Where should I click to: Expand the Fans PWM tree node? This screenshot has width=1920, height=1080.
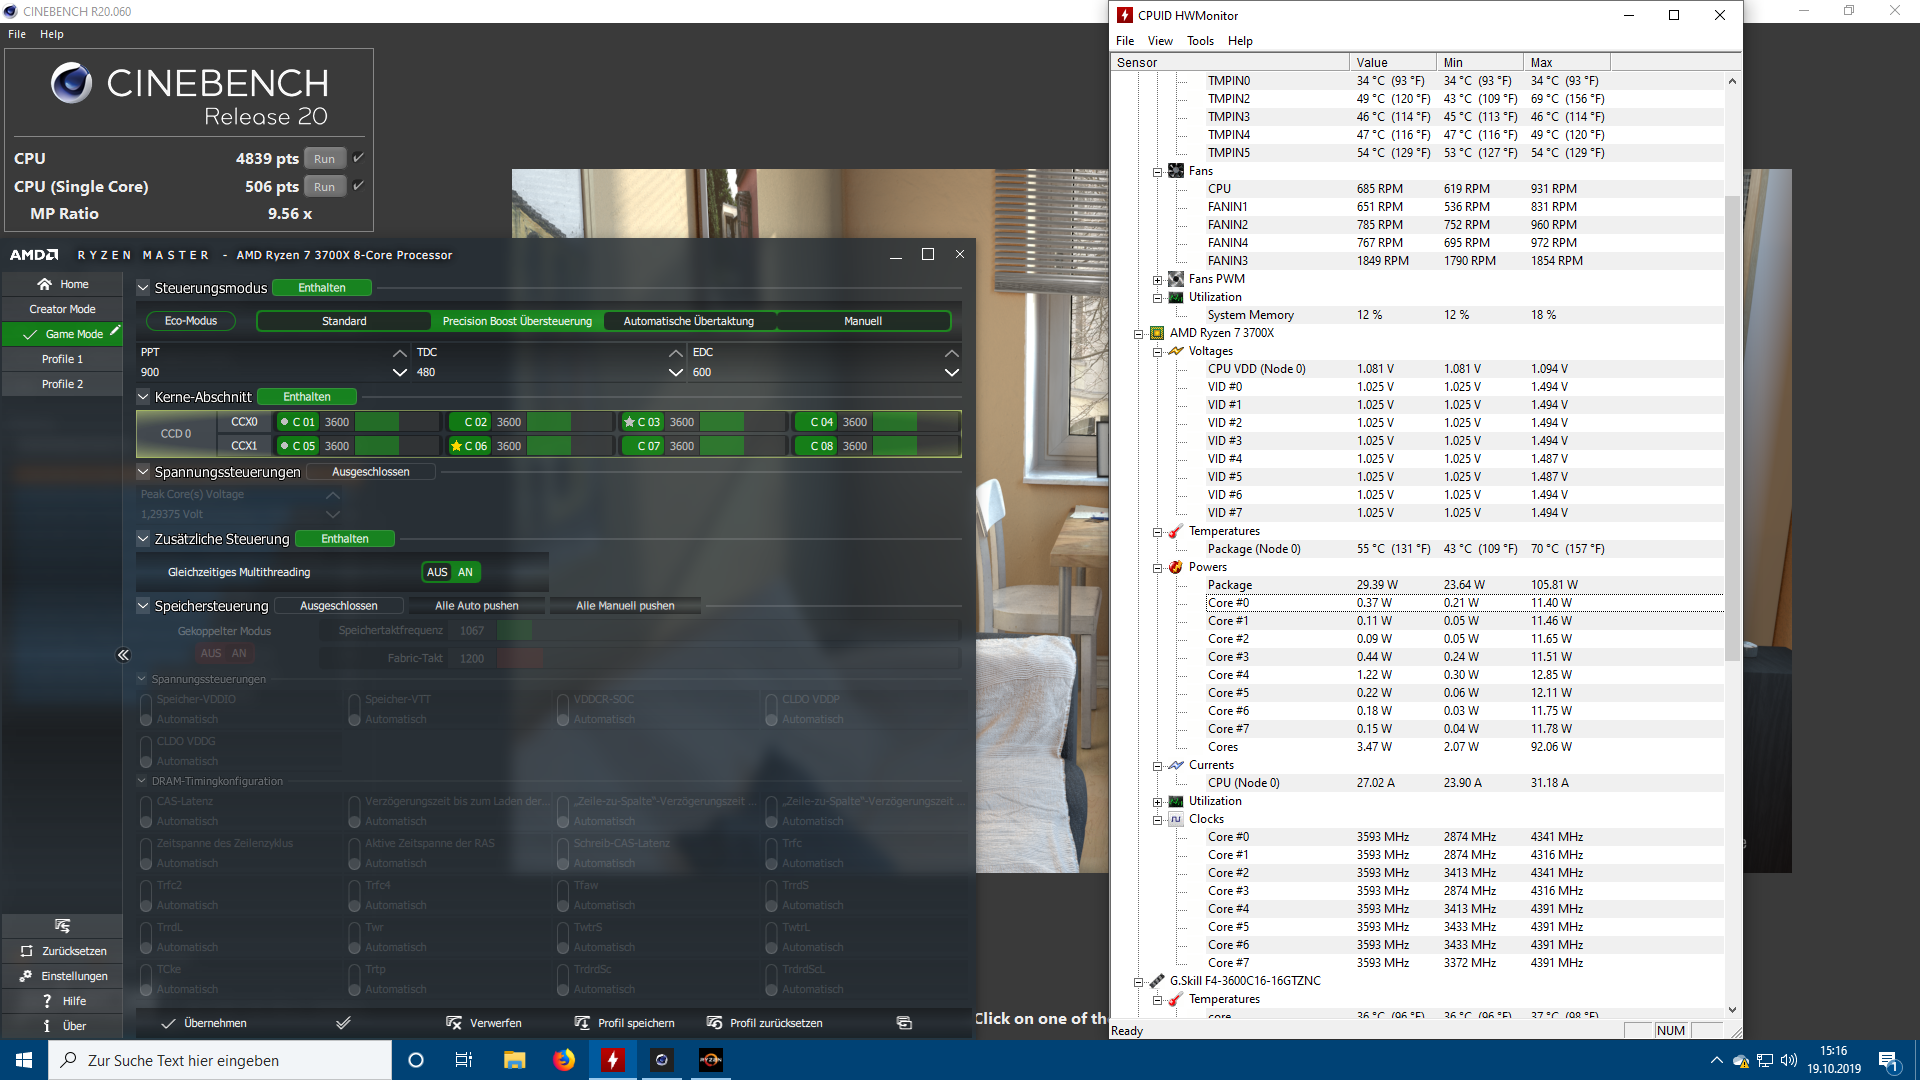pyautogui.click(x=1157, y=280)
